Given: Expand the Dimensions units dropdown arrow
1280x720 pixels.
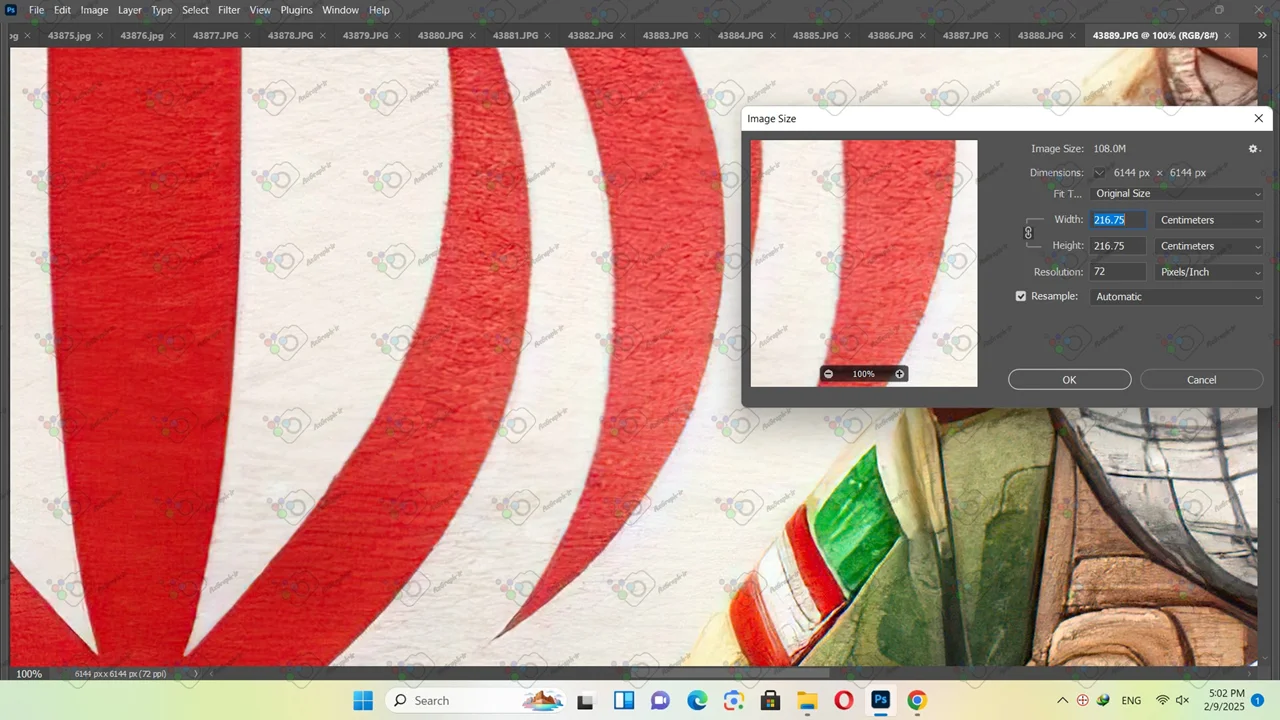Looking at the screenshot, I should pyautogui.click(x=1100, y=173).
